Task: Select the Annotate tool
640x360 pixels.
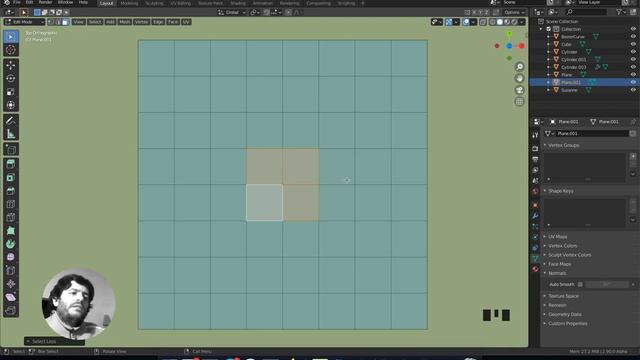Action: [x=11, y=120]
